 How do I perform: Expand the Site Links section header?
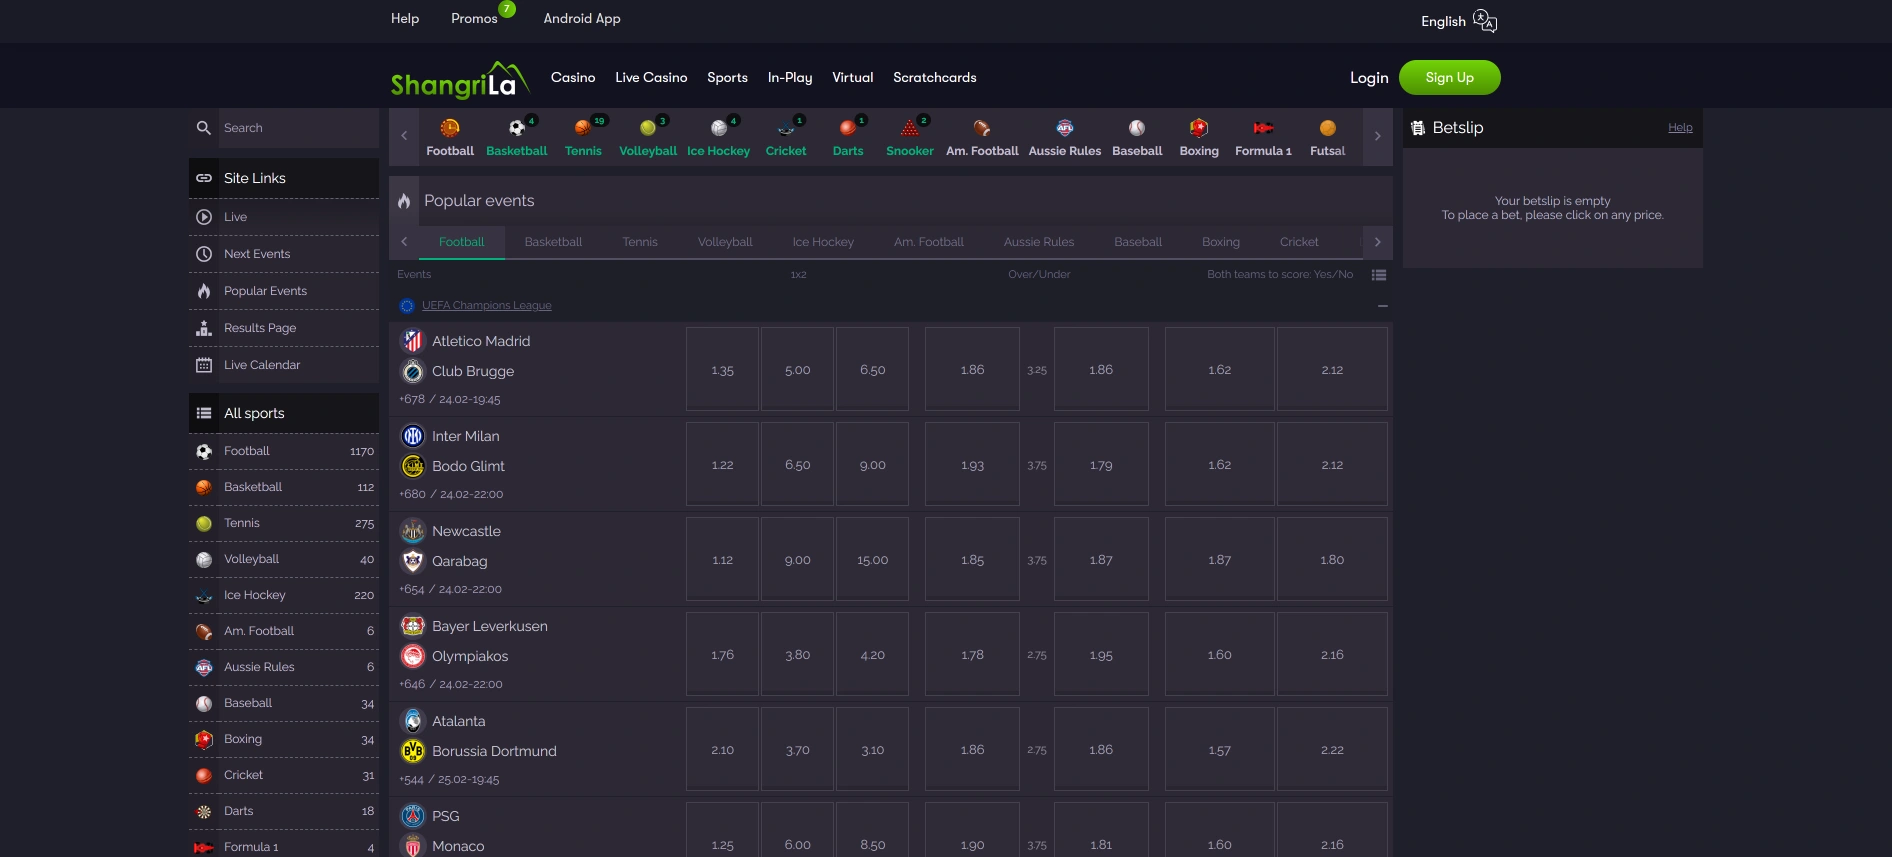[284, 178]
